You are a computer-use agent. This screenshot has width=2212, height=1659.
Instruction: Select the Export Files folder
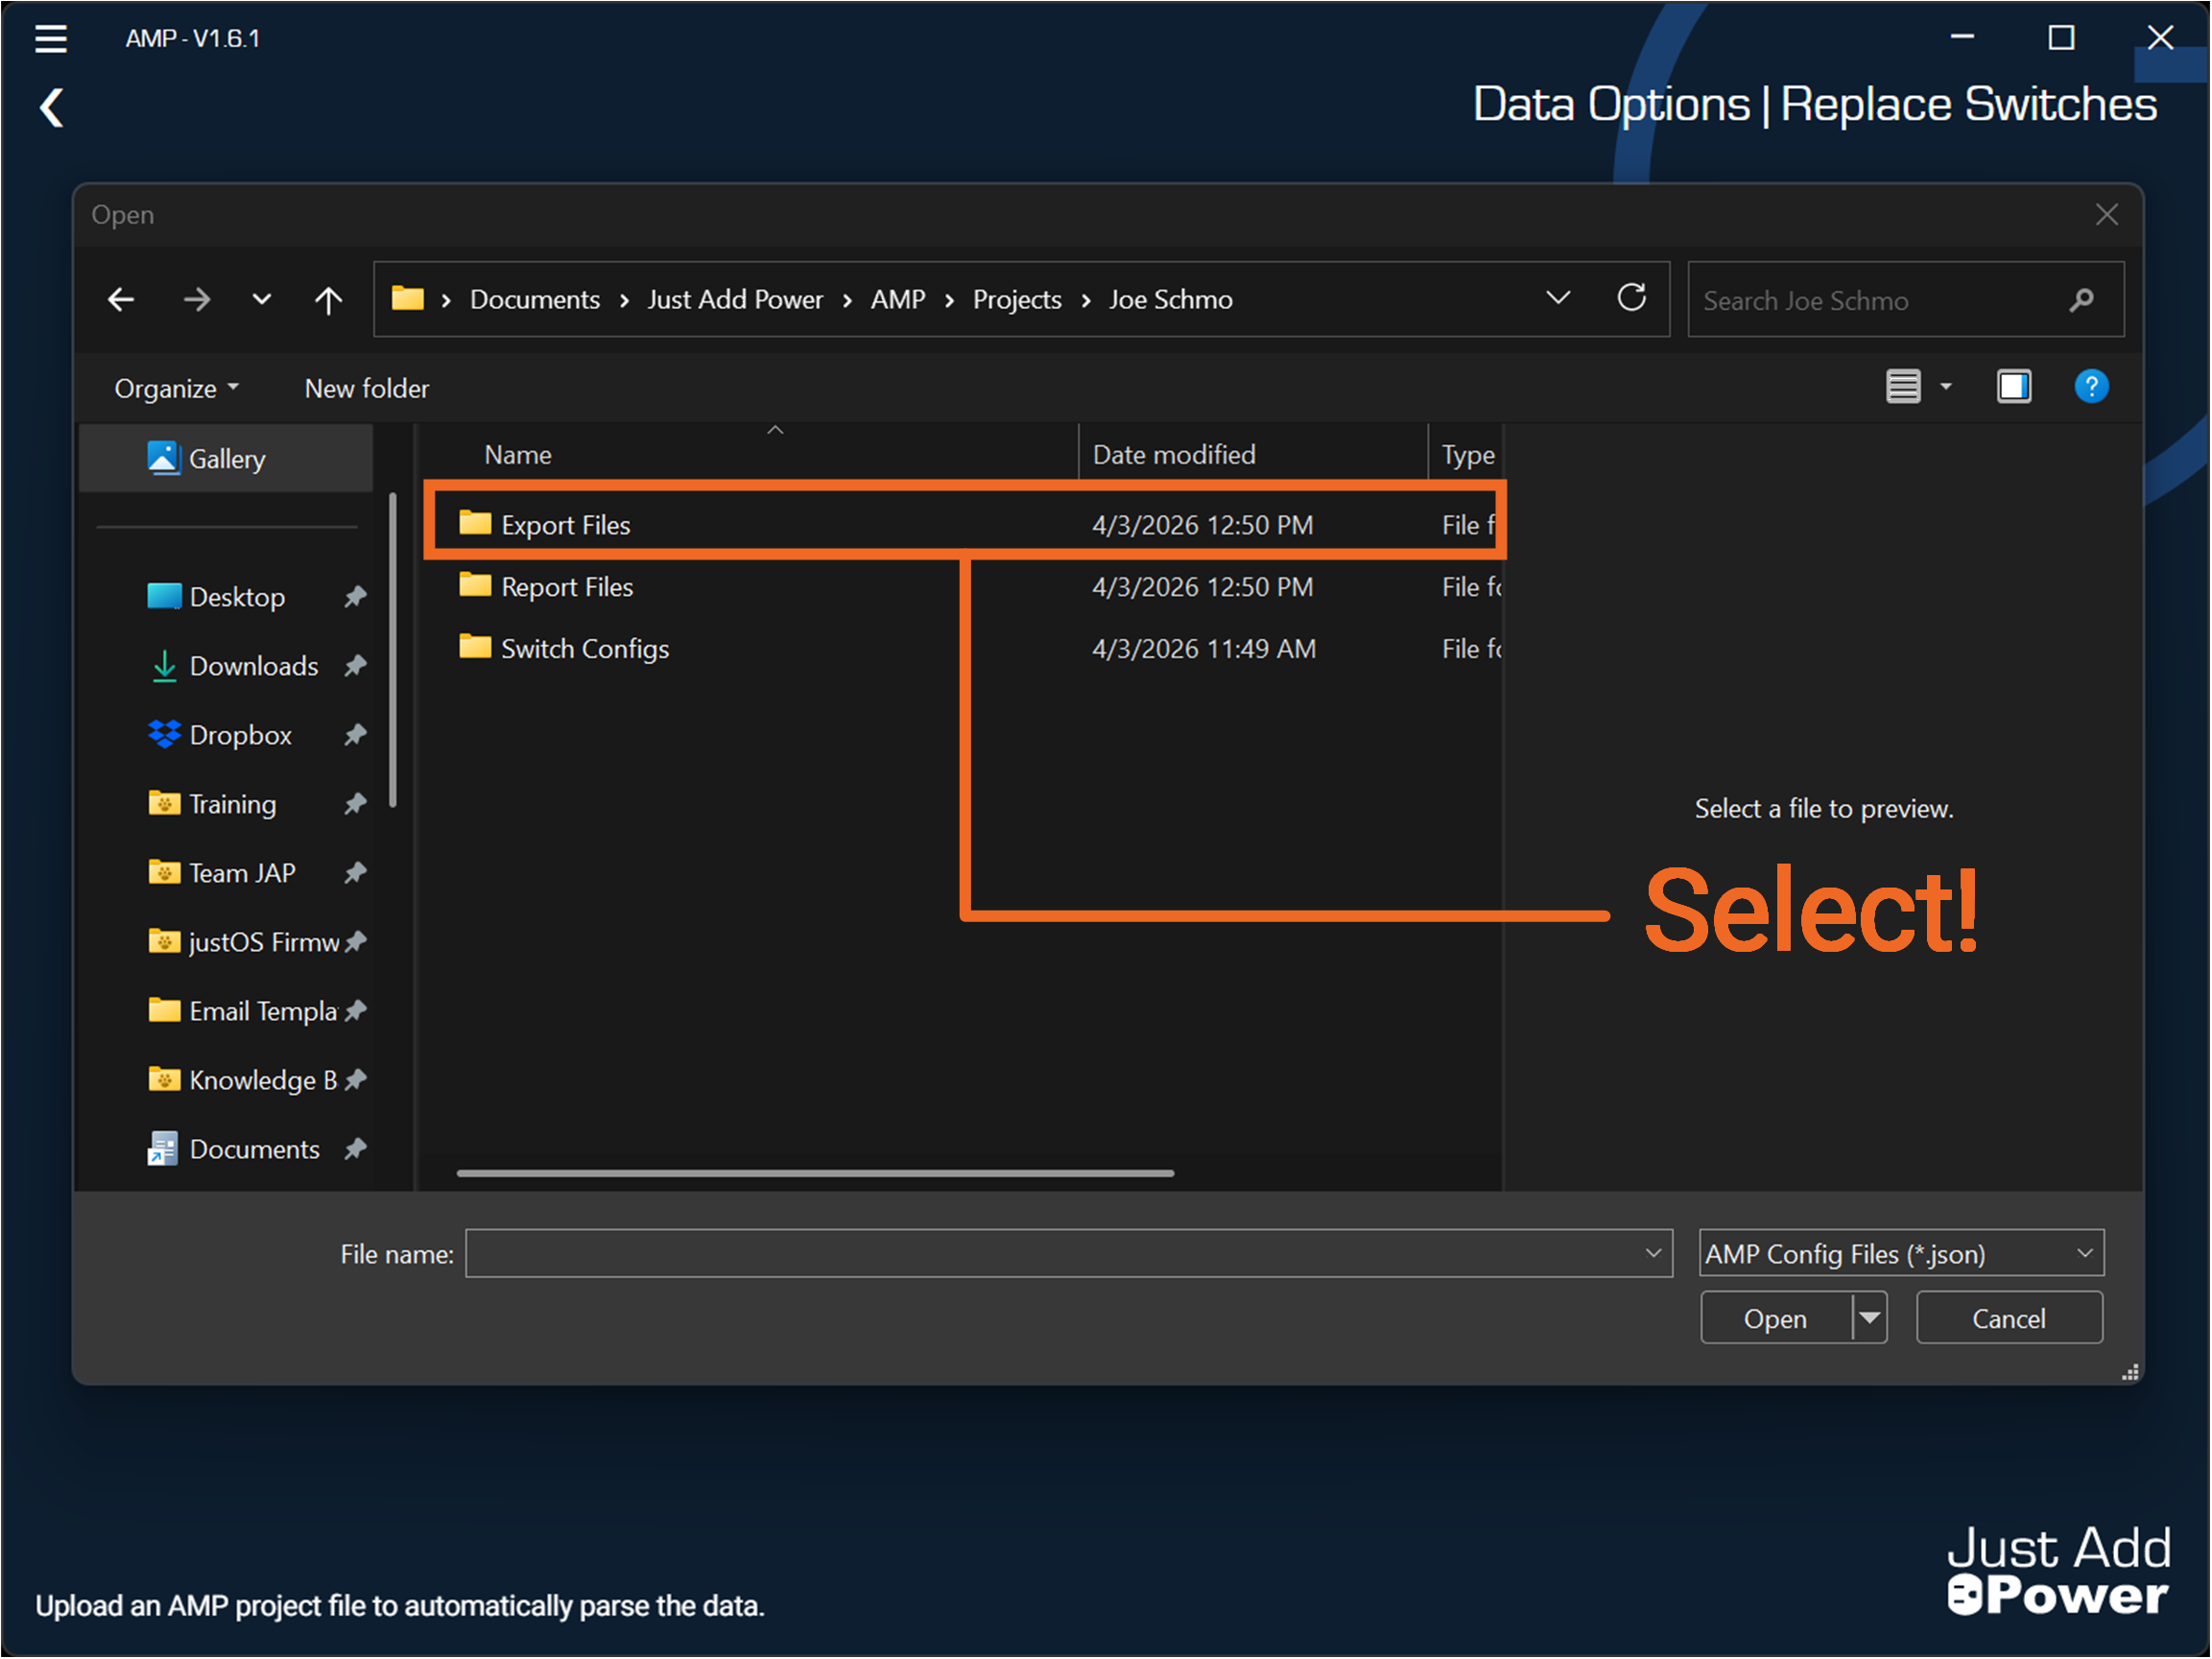tap(565, 525)
